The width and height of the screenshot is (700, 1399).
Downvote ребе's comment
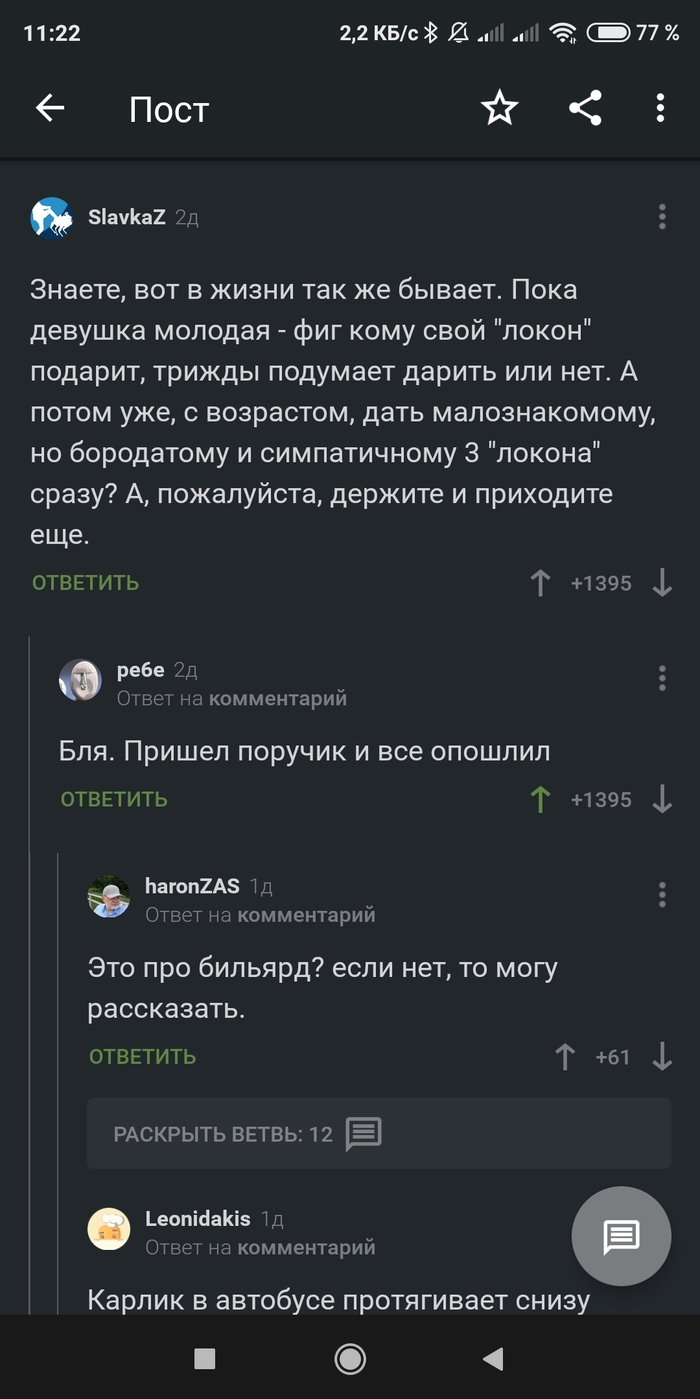[662, 799]
